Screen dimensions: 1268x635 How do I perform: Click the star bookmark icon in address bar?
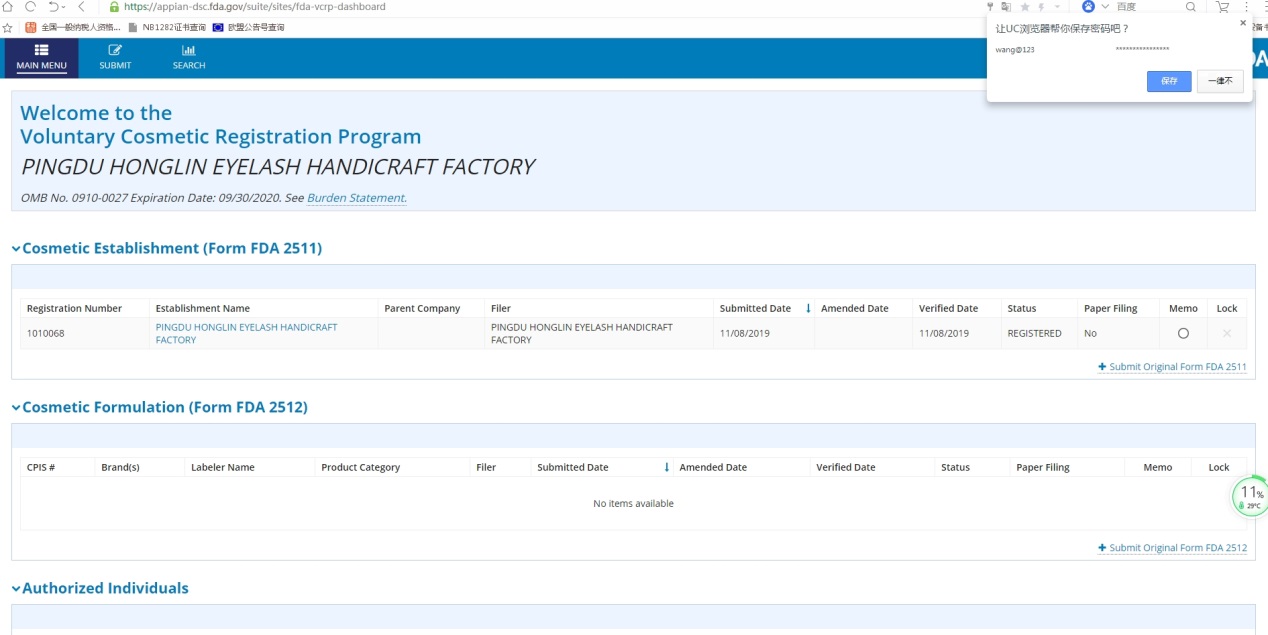(x=1024, y=7)
